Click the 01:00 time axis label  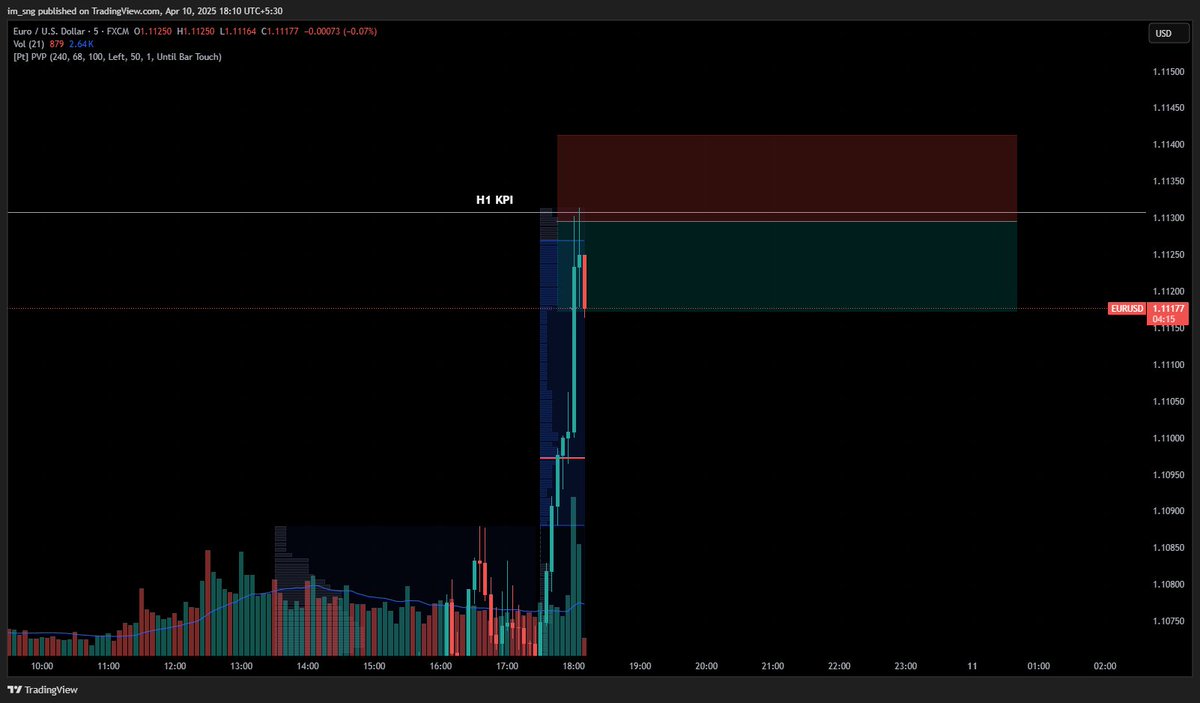(x=1038, y=666)
